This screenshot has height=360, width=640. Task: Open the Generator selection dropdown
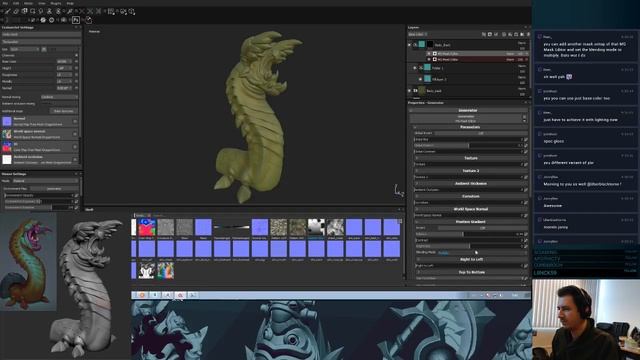point(468,119)
